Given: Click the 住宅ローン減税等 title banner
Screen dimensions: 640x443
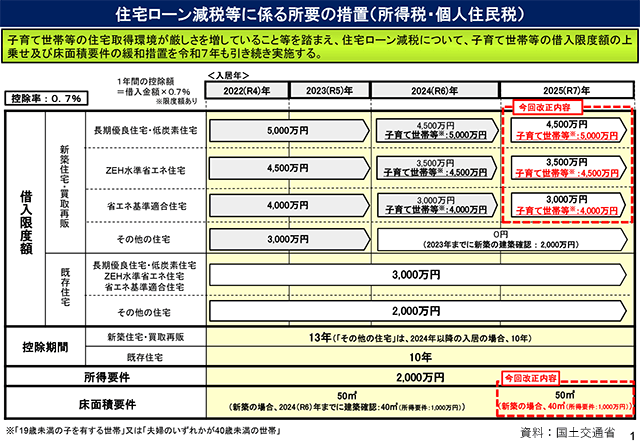Looking at the screenshot, I should coord(319,14).
